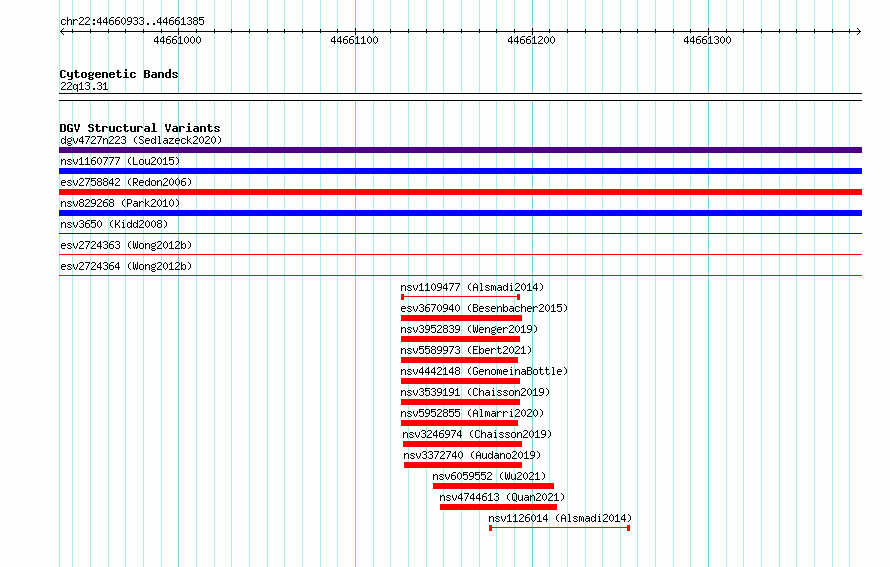The width and height of the screenshot is (890, 567).
Task: Click thin red span under nsv1109477
Action: click(460, 297)
